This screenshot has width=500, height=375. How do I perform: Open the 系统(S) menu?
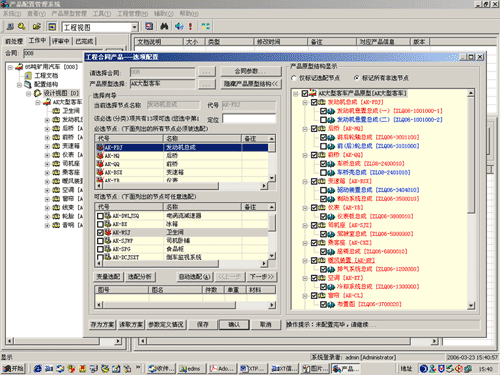coord(12,14)
